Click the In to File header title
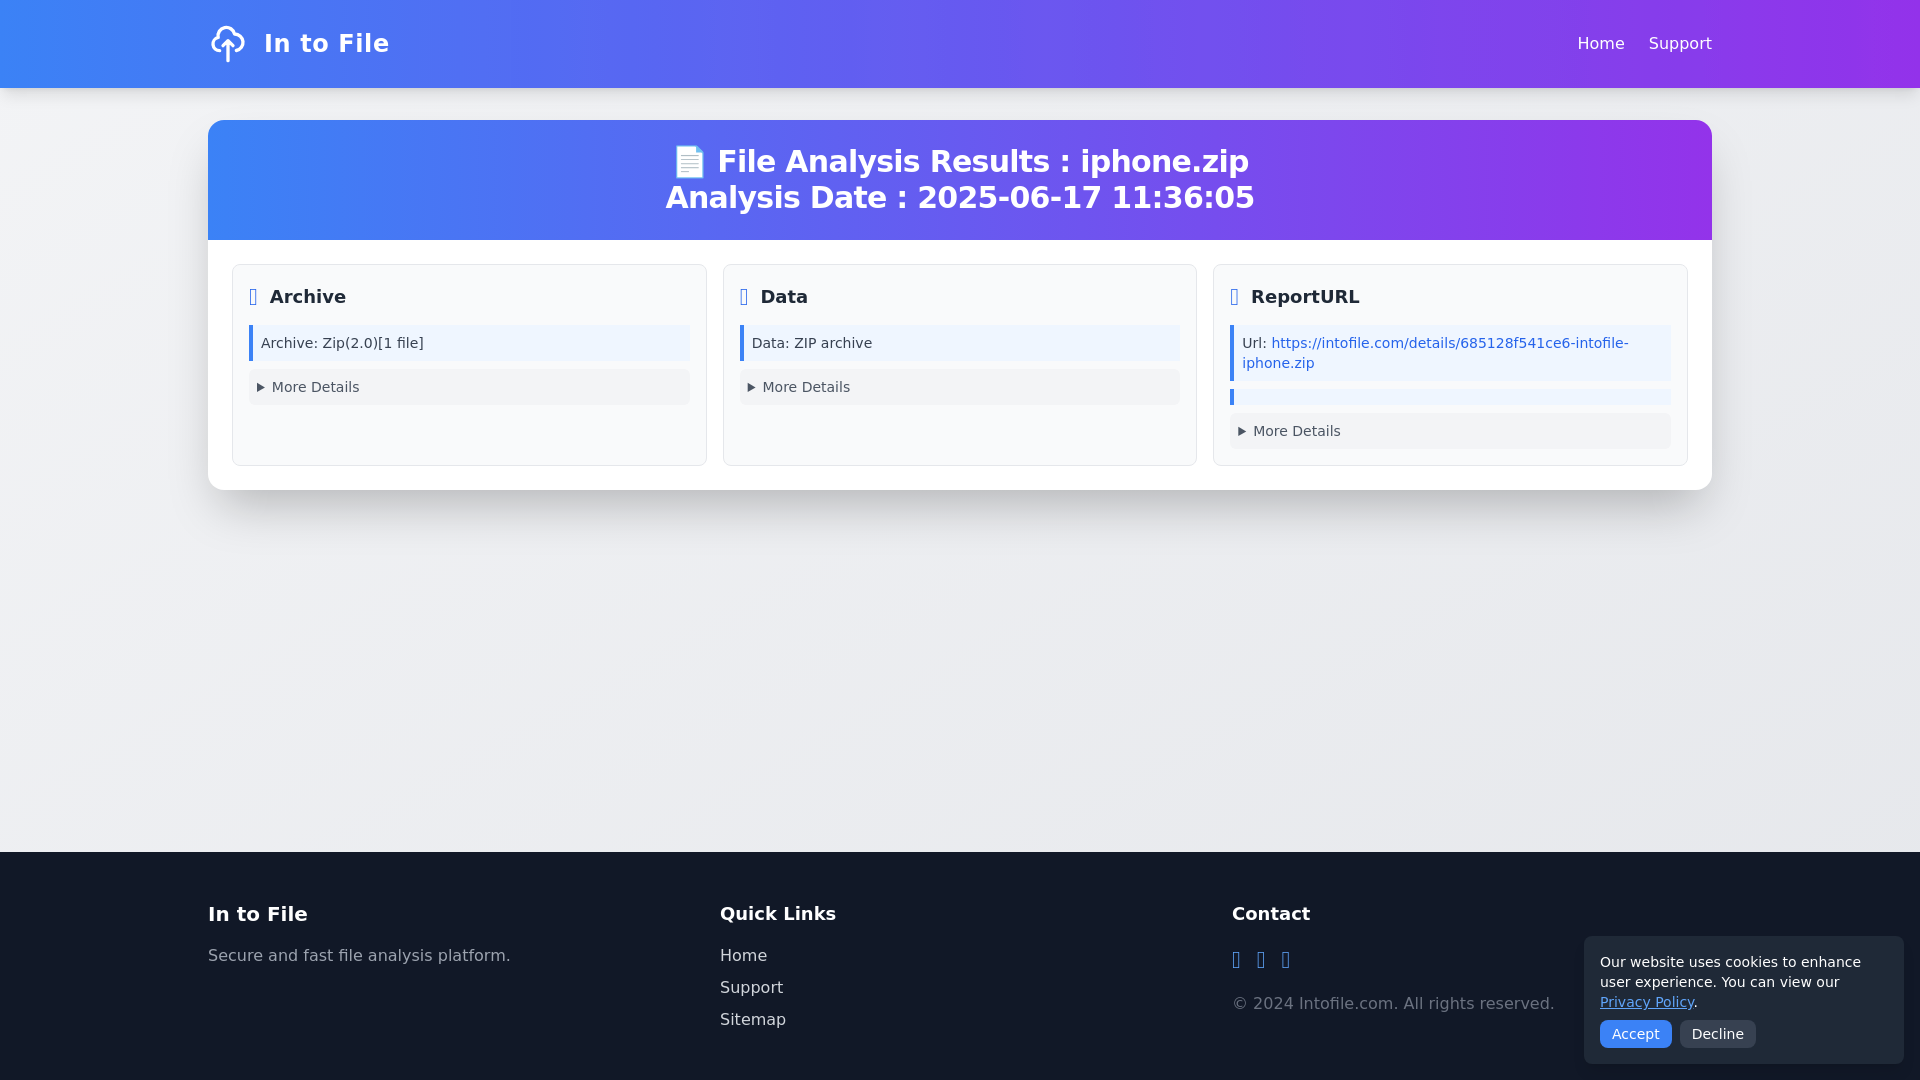 [326, 44]
